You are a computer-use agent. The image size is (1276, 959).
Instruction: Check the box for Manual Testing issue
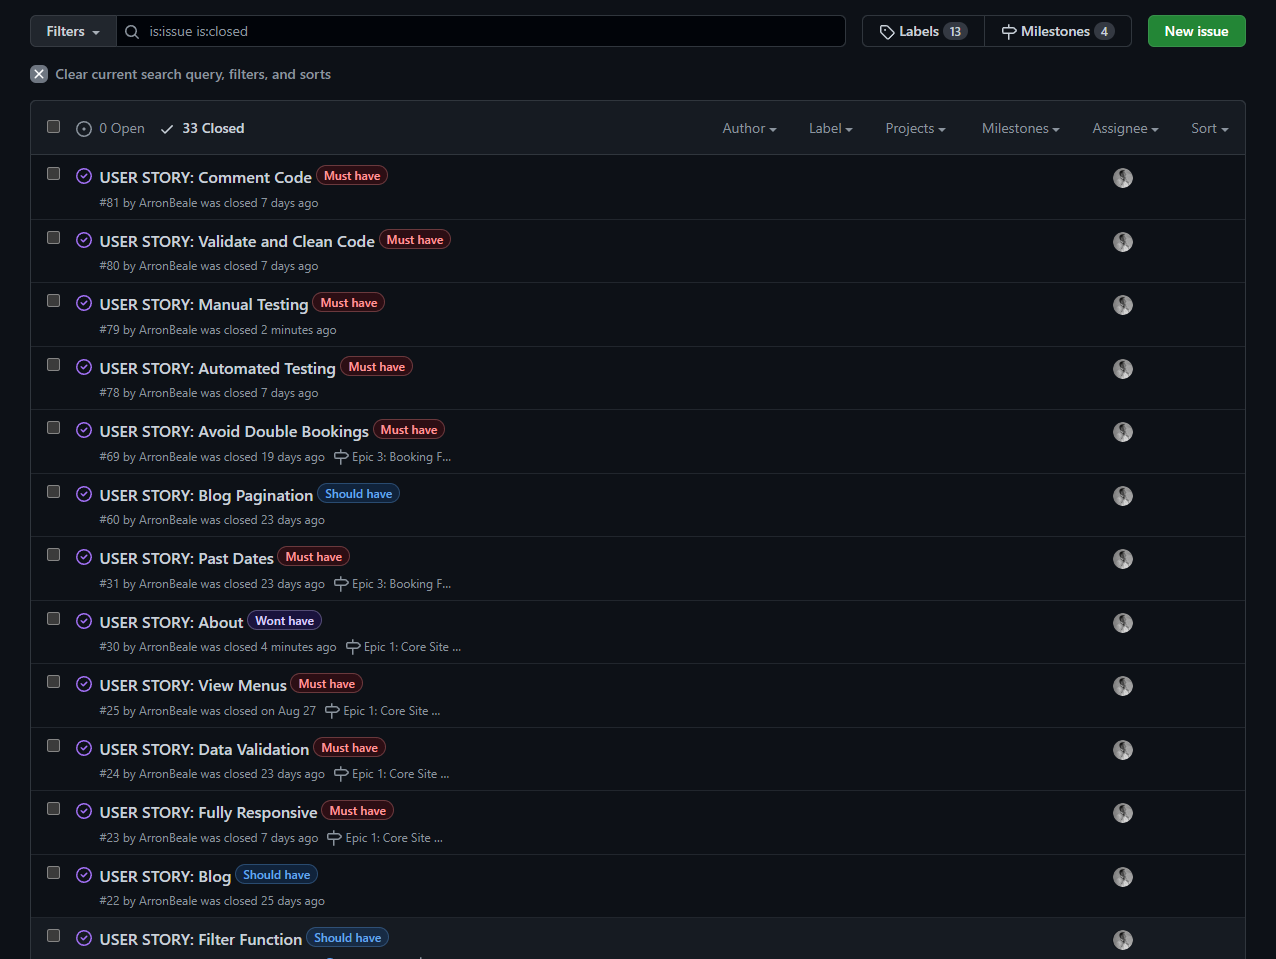(54, 301)
